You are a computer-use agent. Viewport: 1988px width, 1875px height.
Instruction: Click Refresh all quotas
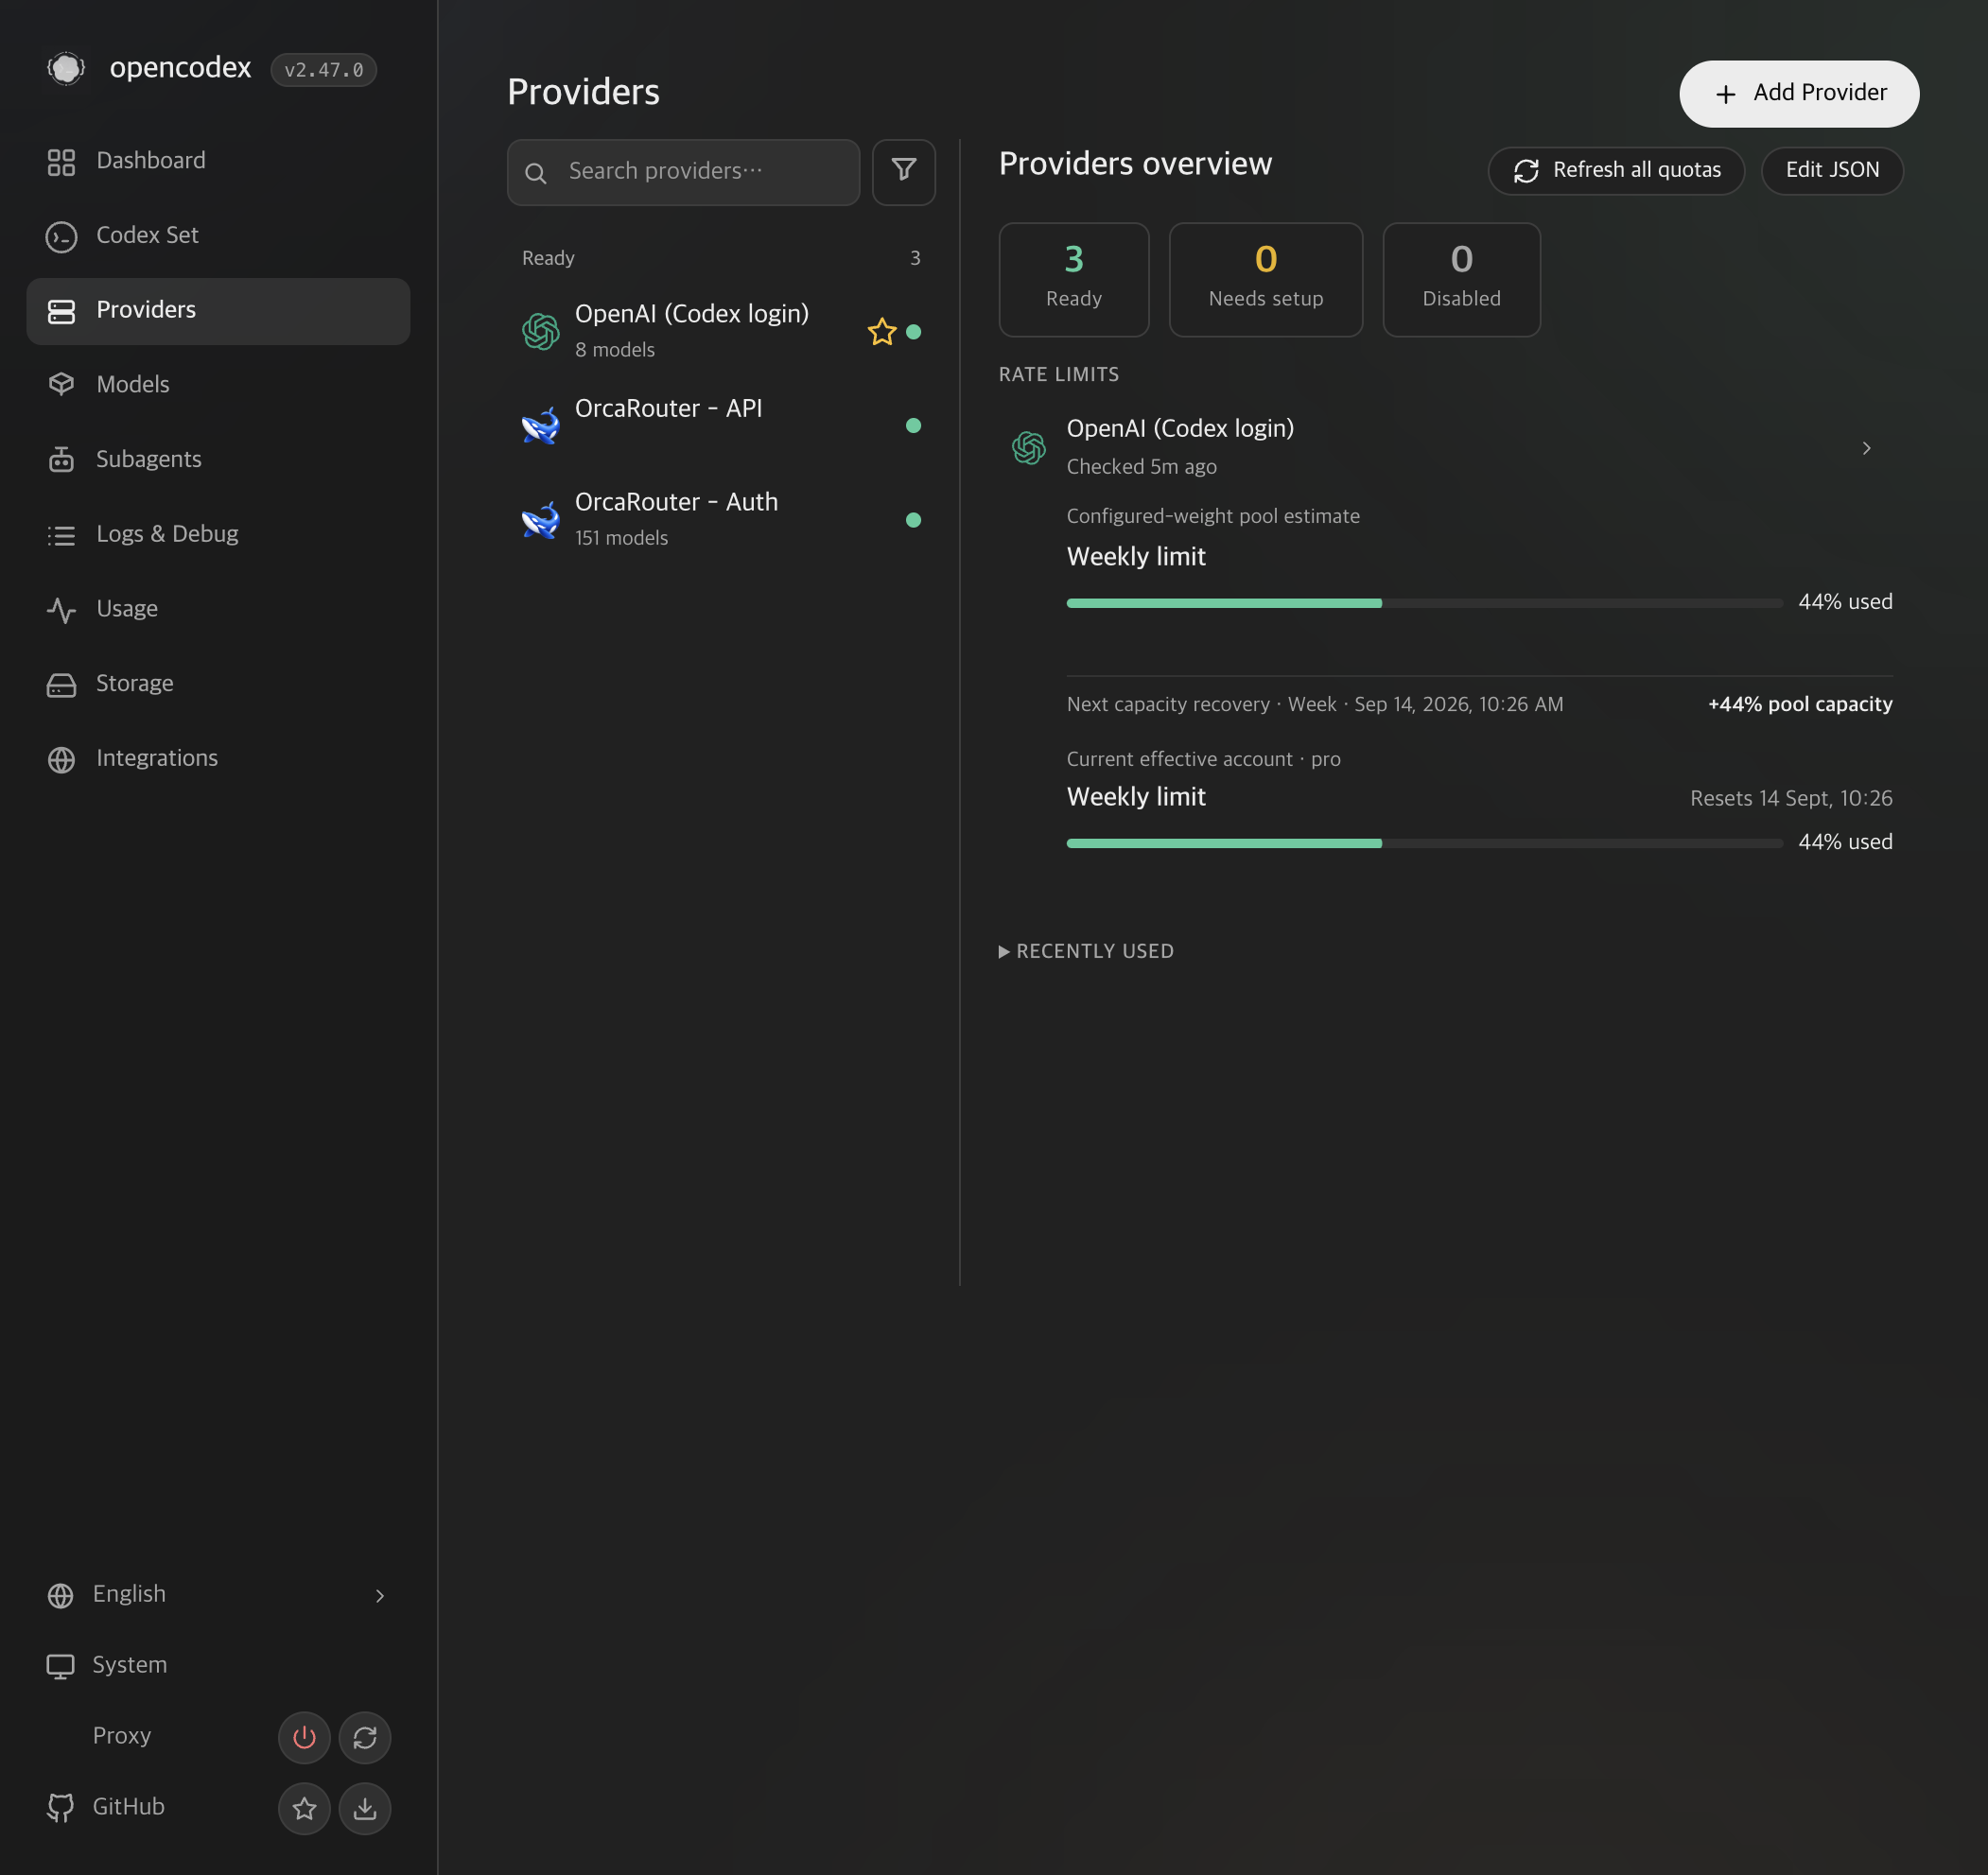pyautogui.click(x=1616, y=171)
